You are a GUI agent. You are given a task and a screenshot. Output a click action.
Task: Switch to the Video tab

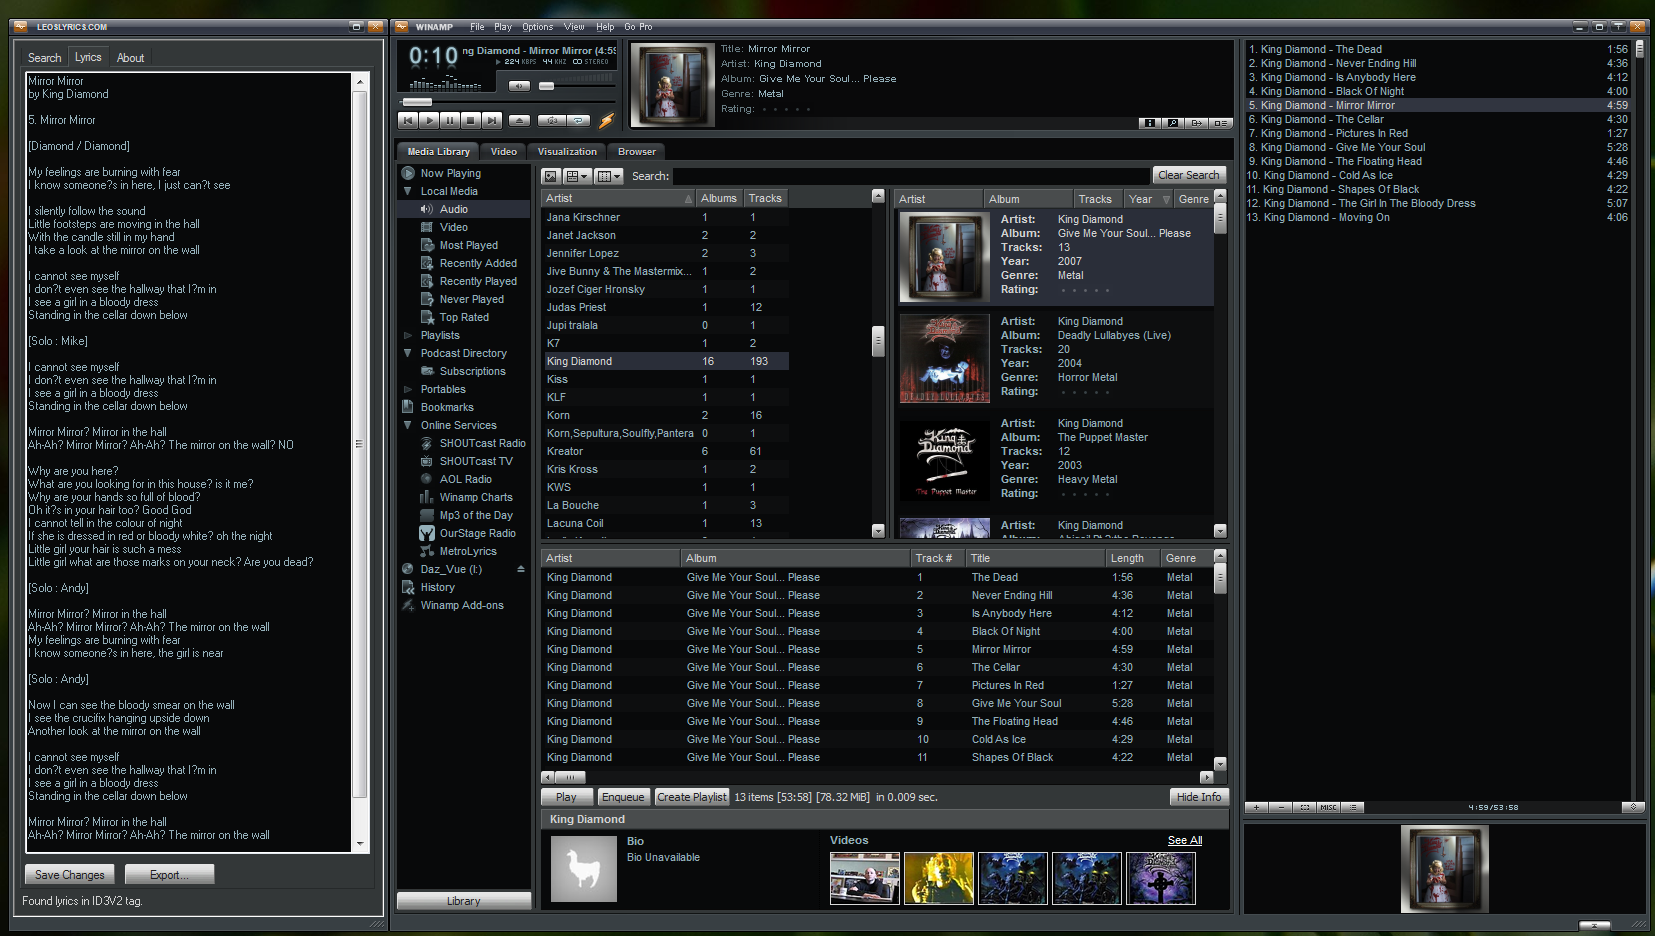[504, 152]
